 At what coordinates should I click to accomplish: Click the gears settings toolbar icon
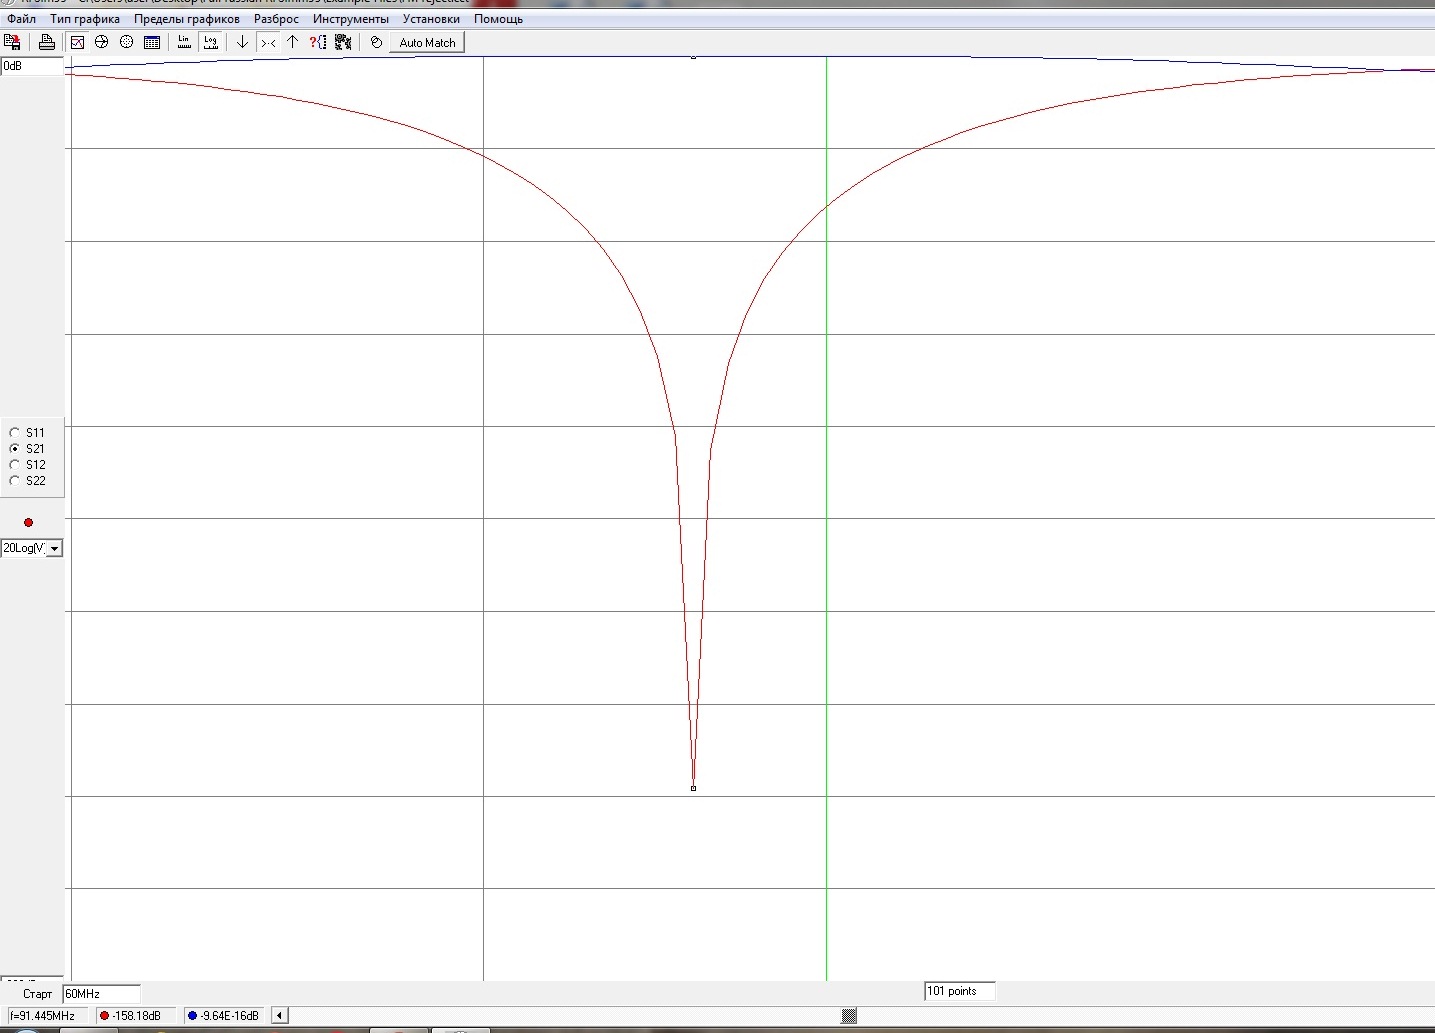343,42
